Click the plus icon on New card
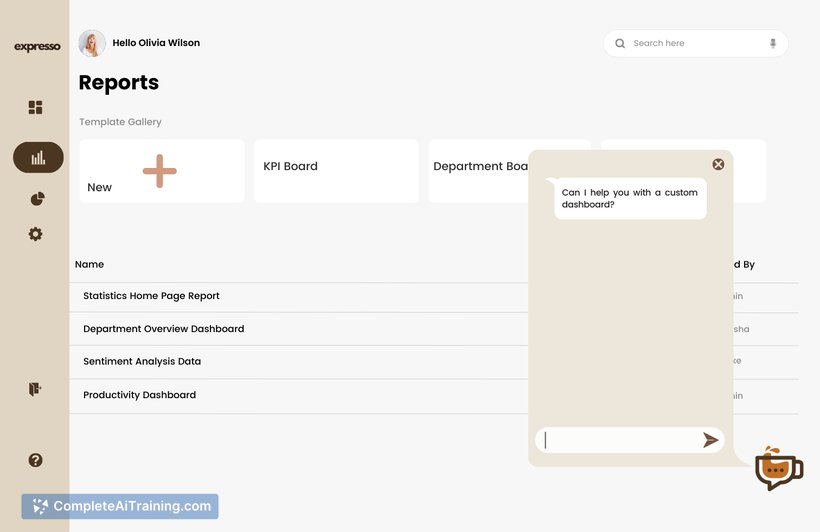This screenshot has height=532, width=820. tap(160, 171)
